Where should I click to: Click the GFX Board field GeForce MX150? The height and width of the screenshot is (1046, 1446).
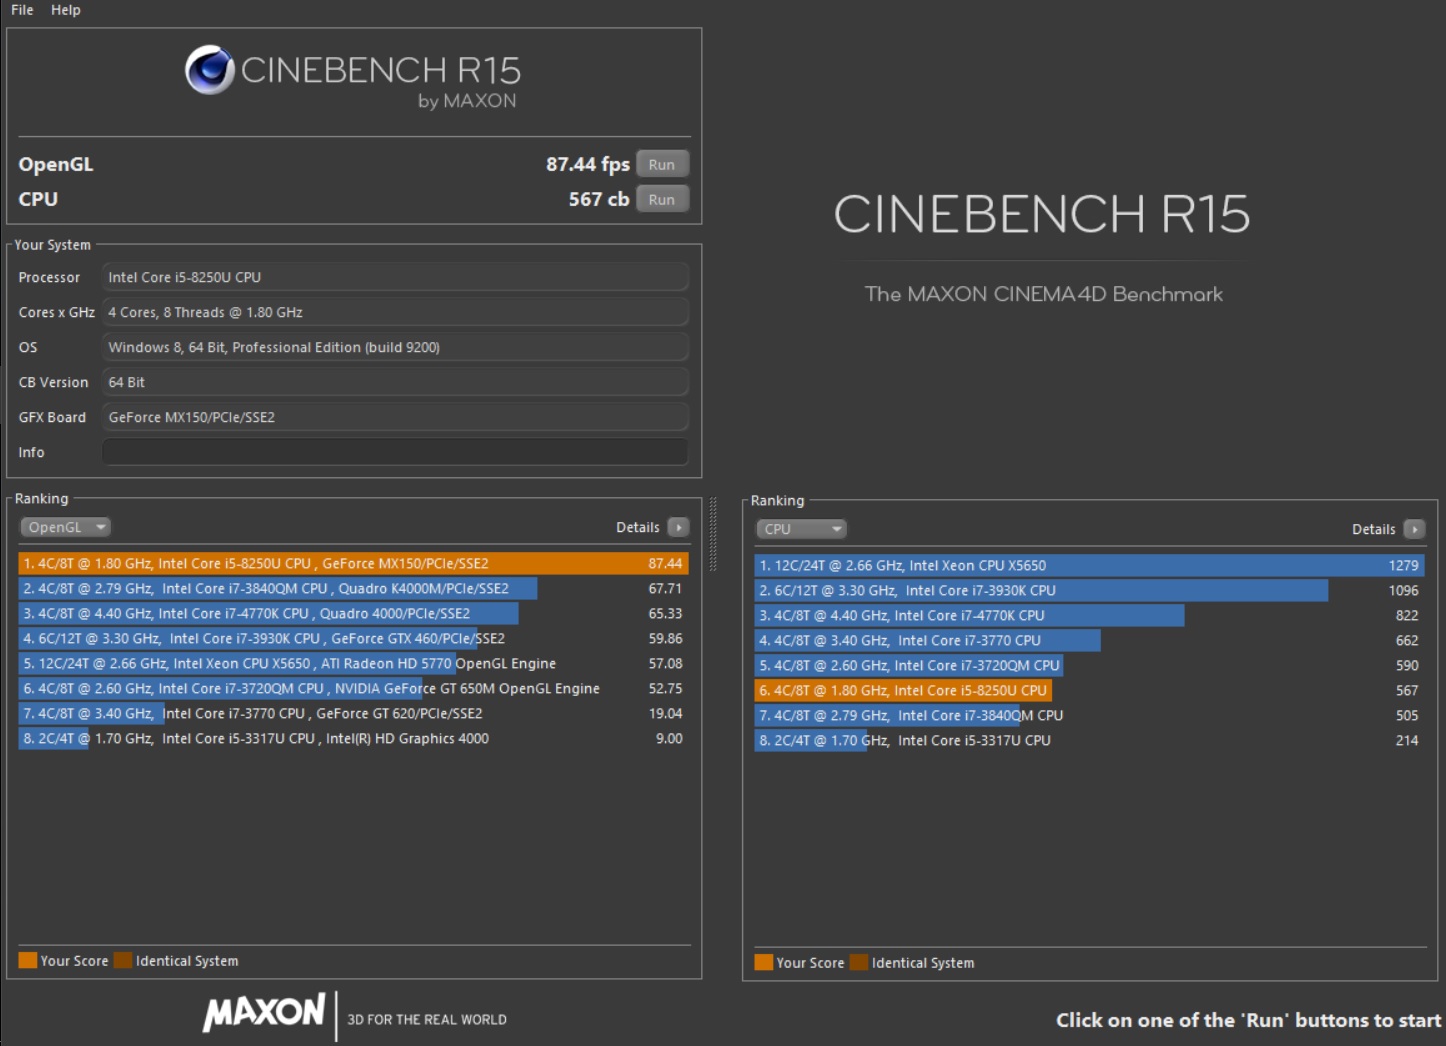(395, 417)
